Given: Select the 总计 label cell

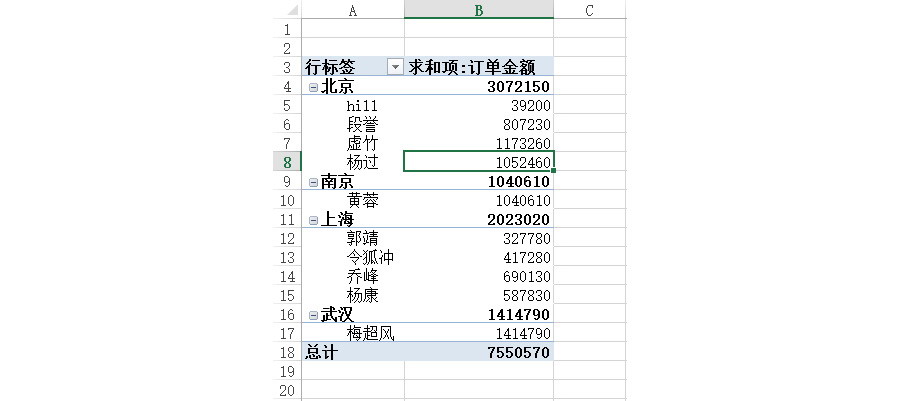Looking at the screenshot, I should coord(352,352).
